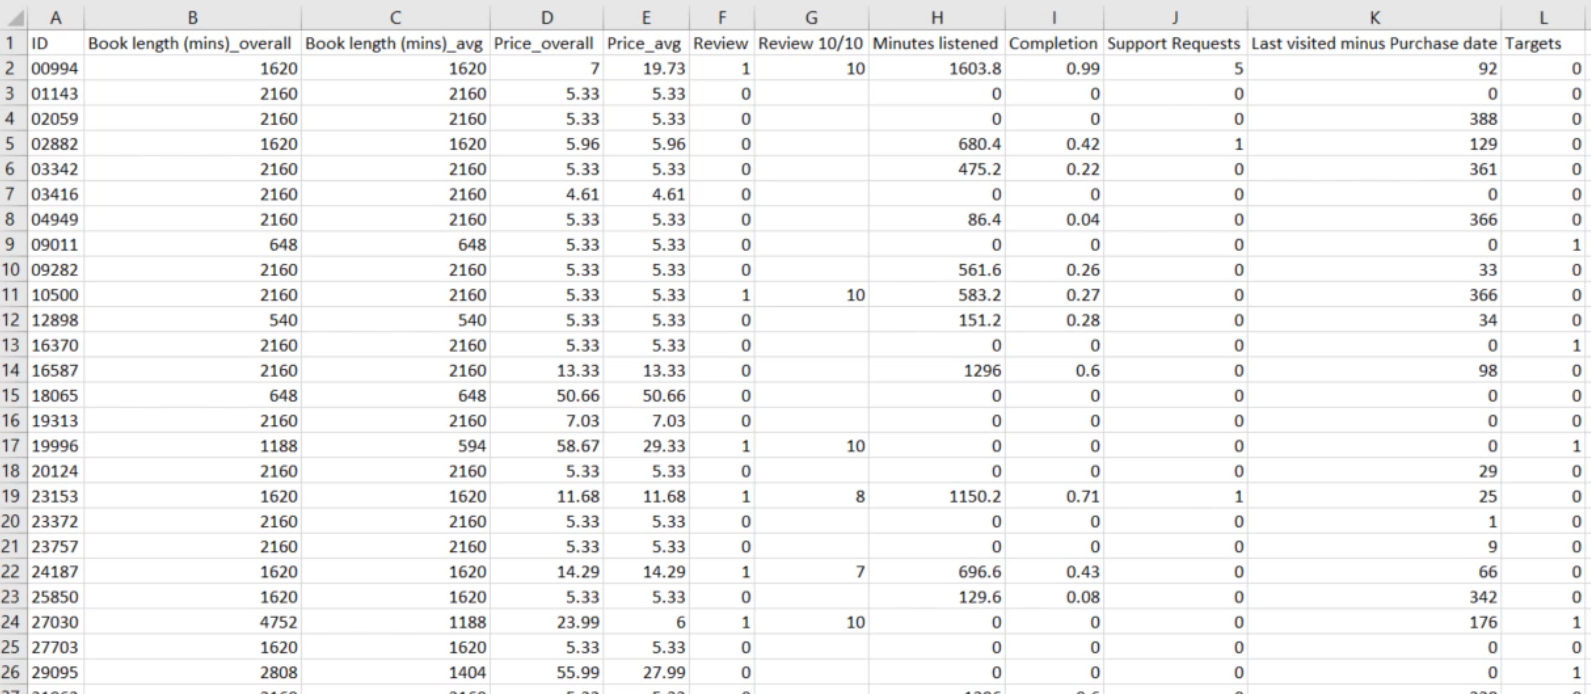Image resolution: width=1591 pixels, height=694 pixels.
Task: Select cell with ID 27030
Action: (x=55, y=622)
